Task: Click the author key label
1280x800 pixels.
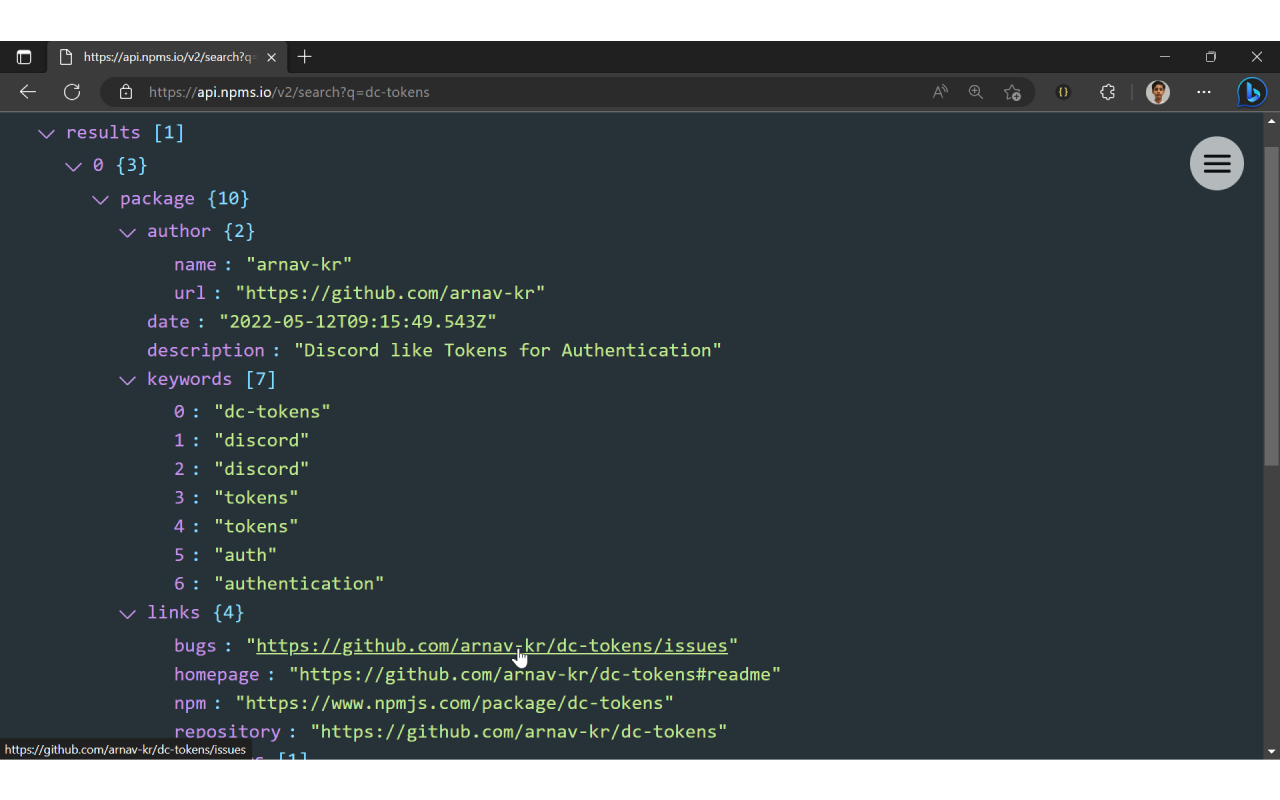Action: pyautogui.click(x=179, y=232)
